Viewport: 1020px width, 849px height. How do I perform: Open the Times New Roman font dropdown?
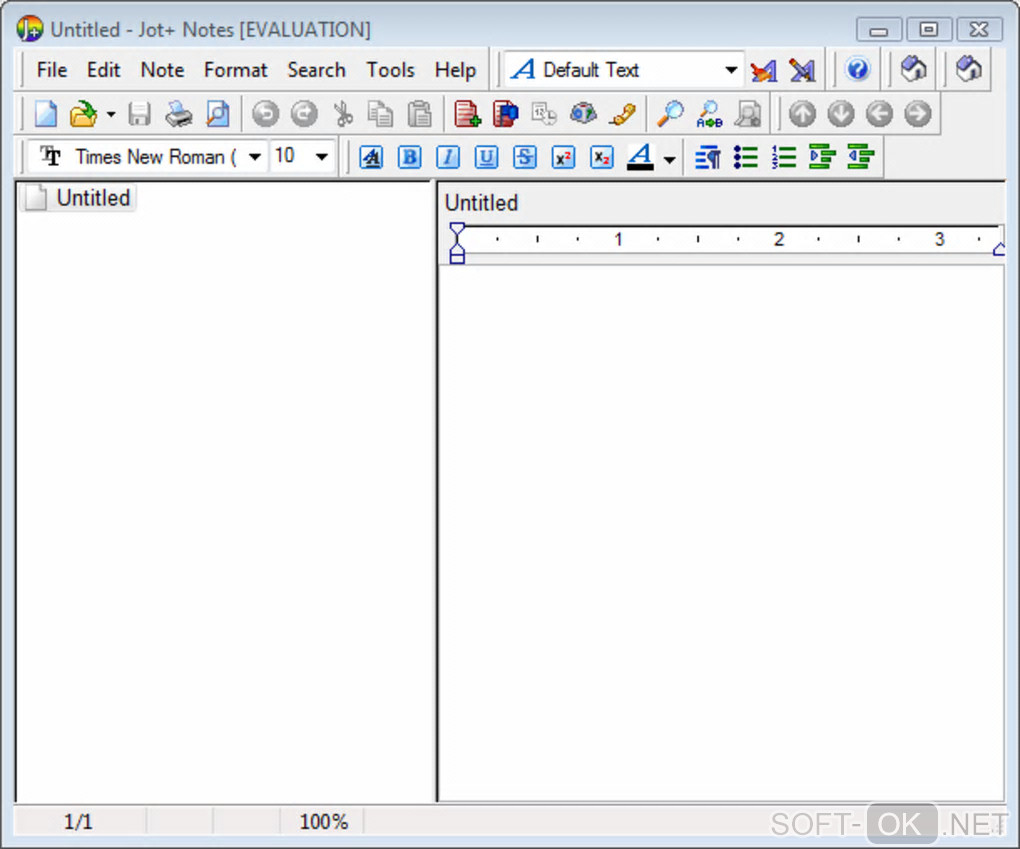tap(255, 157)
